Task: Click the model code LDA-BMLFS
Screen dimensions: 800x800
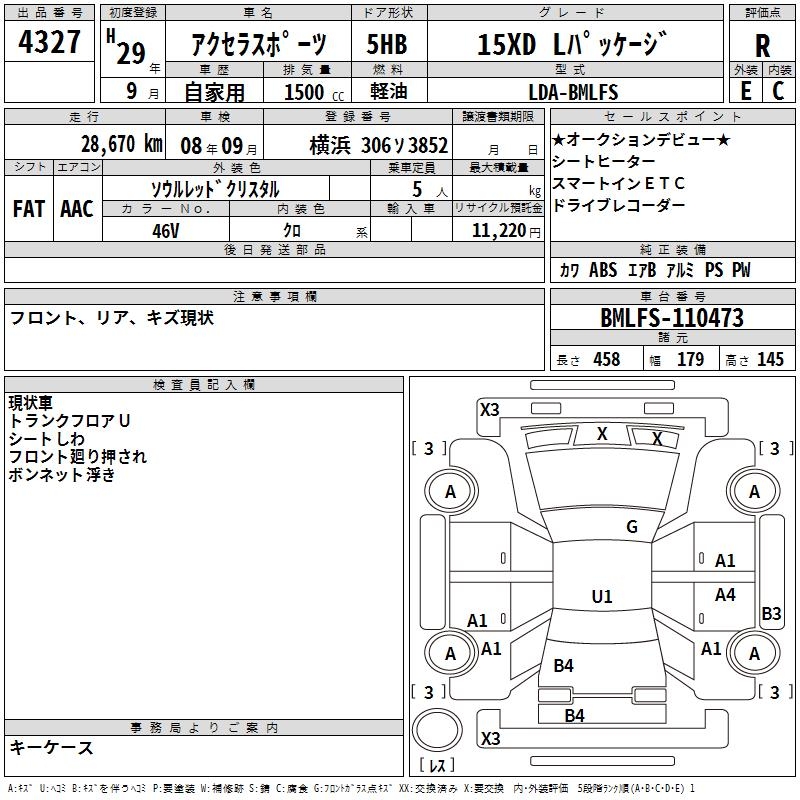Action: pos(573,92)
